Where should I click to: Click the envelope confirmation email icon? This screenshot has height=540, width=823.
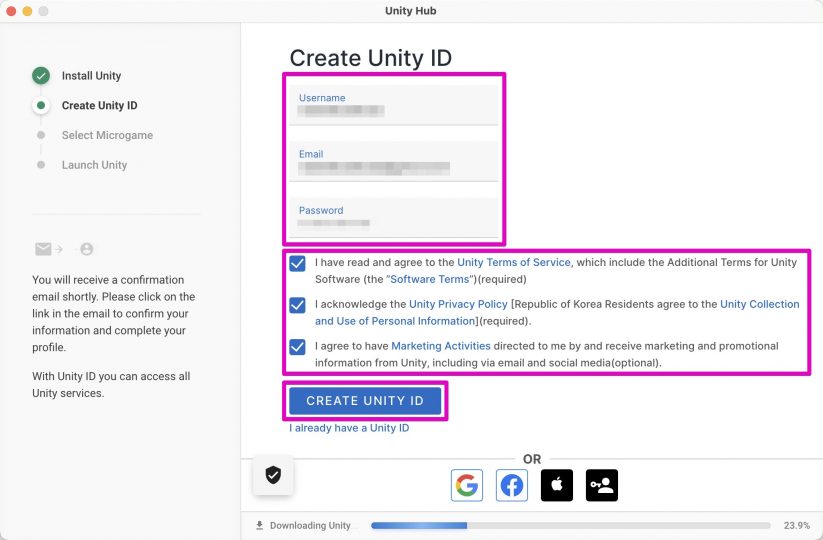(43, 249)
